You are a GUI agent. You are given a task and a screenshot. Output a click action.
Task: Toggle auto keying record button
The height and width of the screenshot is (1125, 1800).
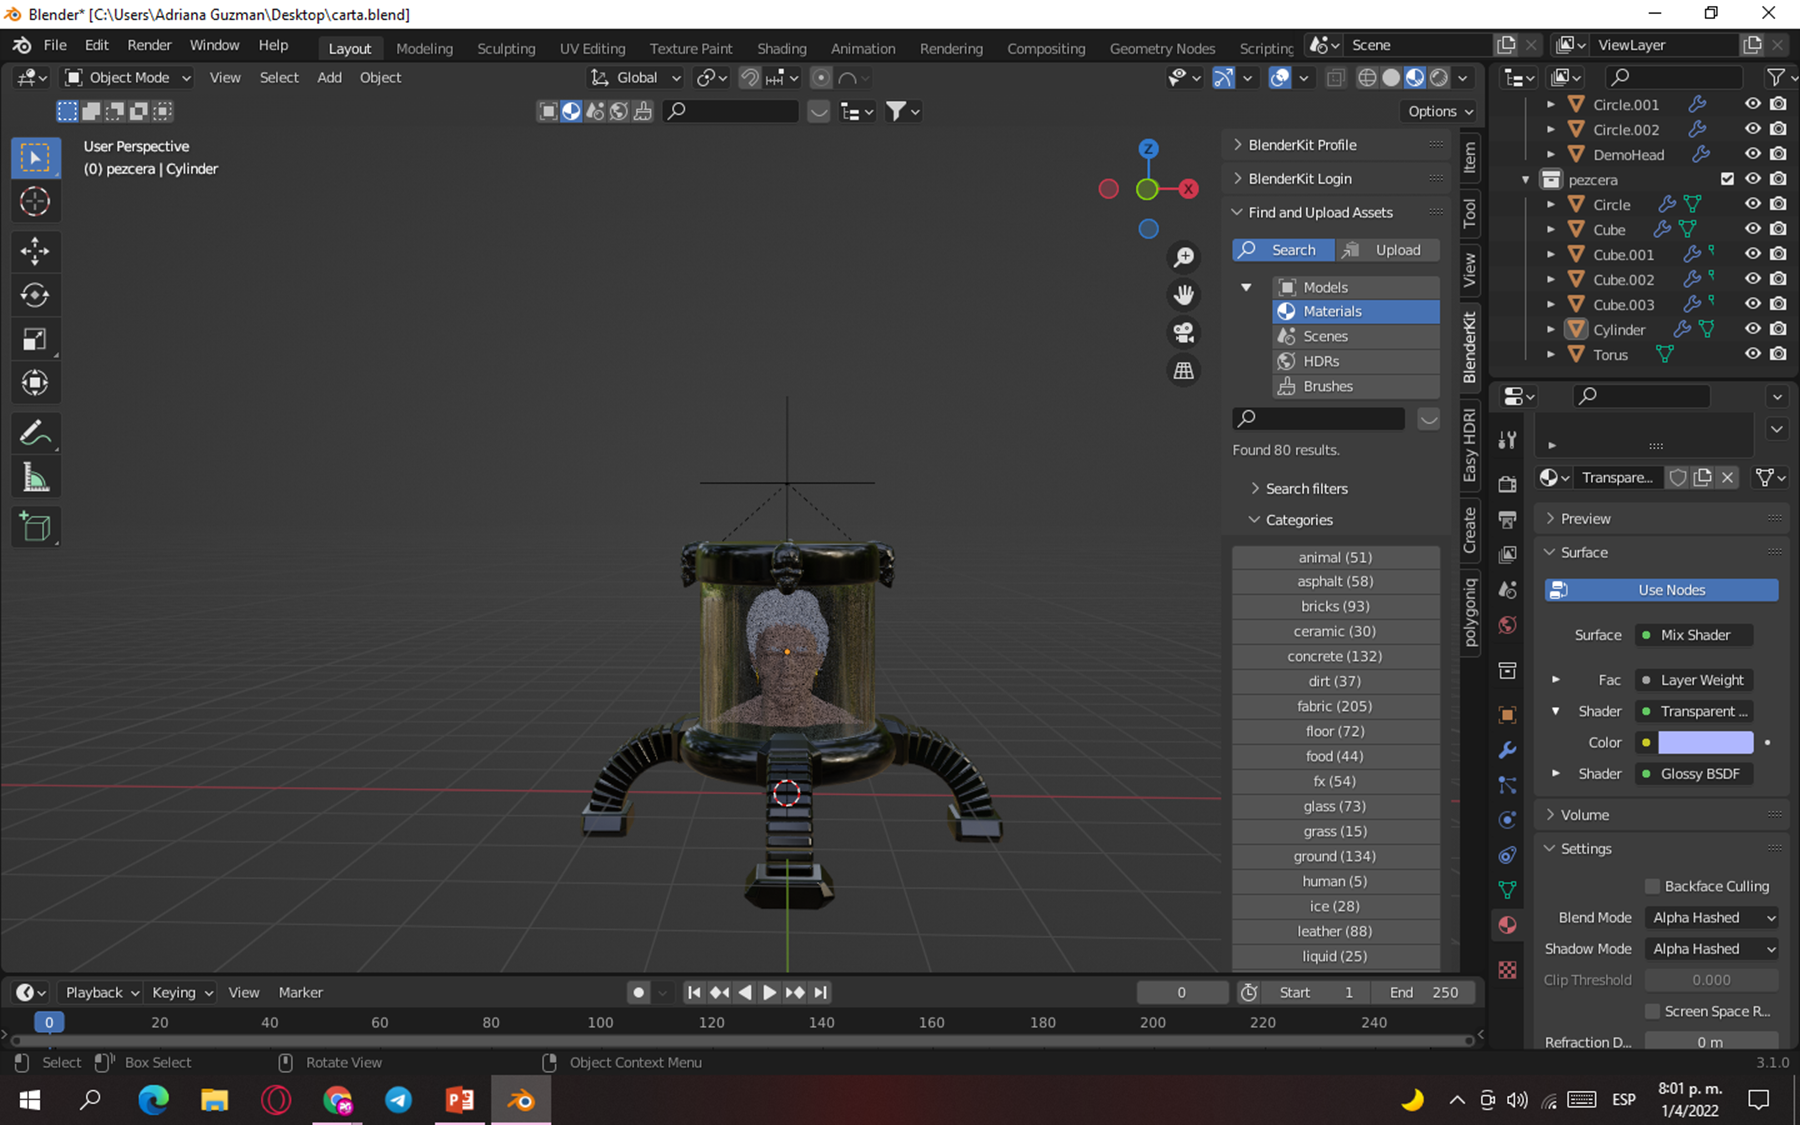[638, 992]
